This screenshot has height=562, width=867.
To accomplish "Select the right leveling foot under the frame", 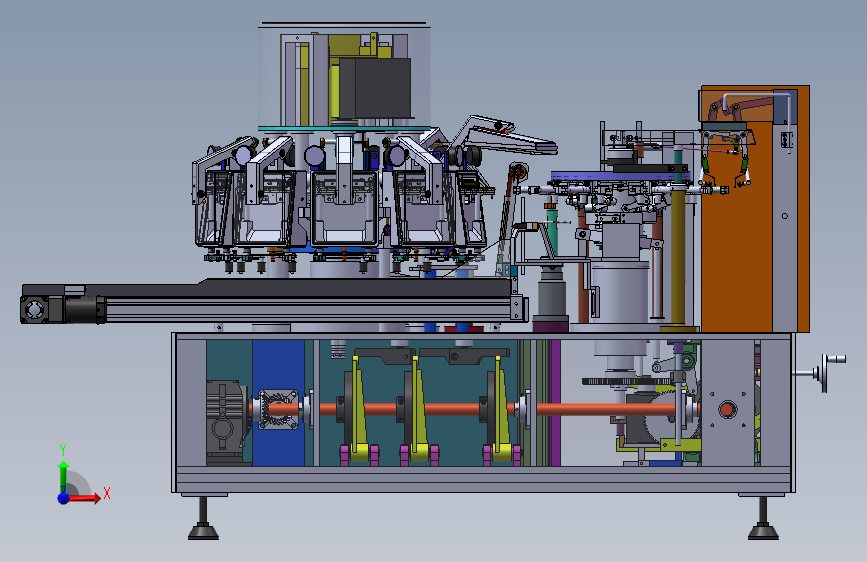I will (763, 518).
